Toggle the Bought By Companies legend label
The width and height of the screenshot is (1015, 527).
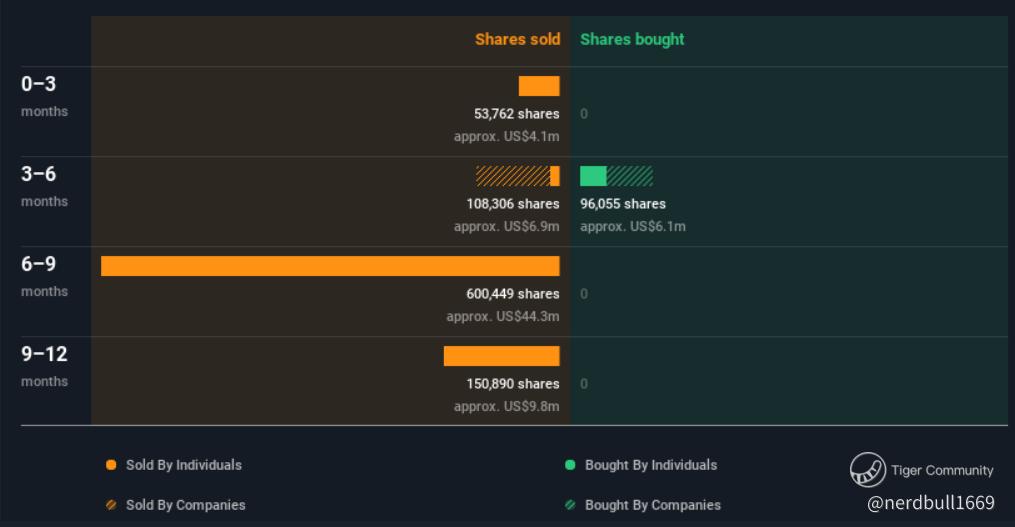pyautogui.click(x=652, y=505)
